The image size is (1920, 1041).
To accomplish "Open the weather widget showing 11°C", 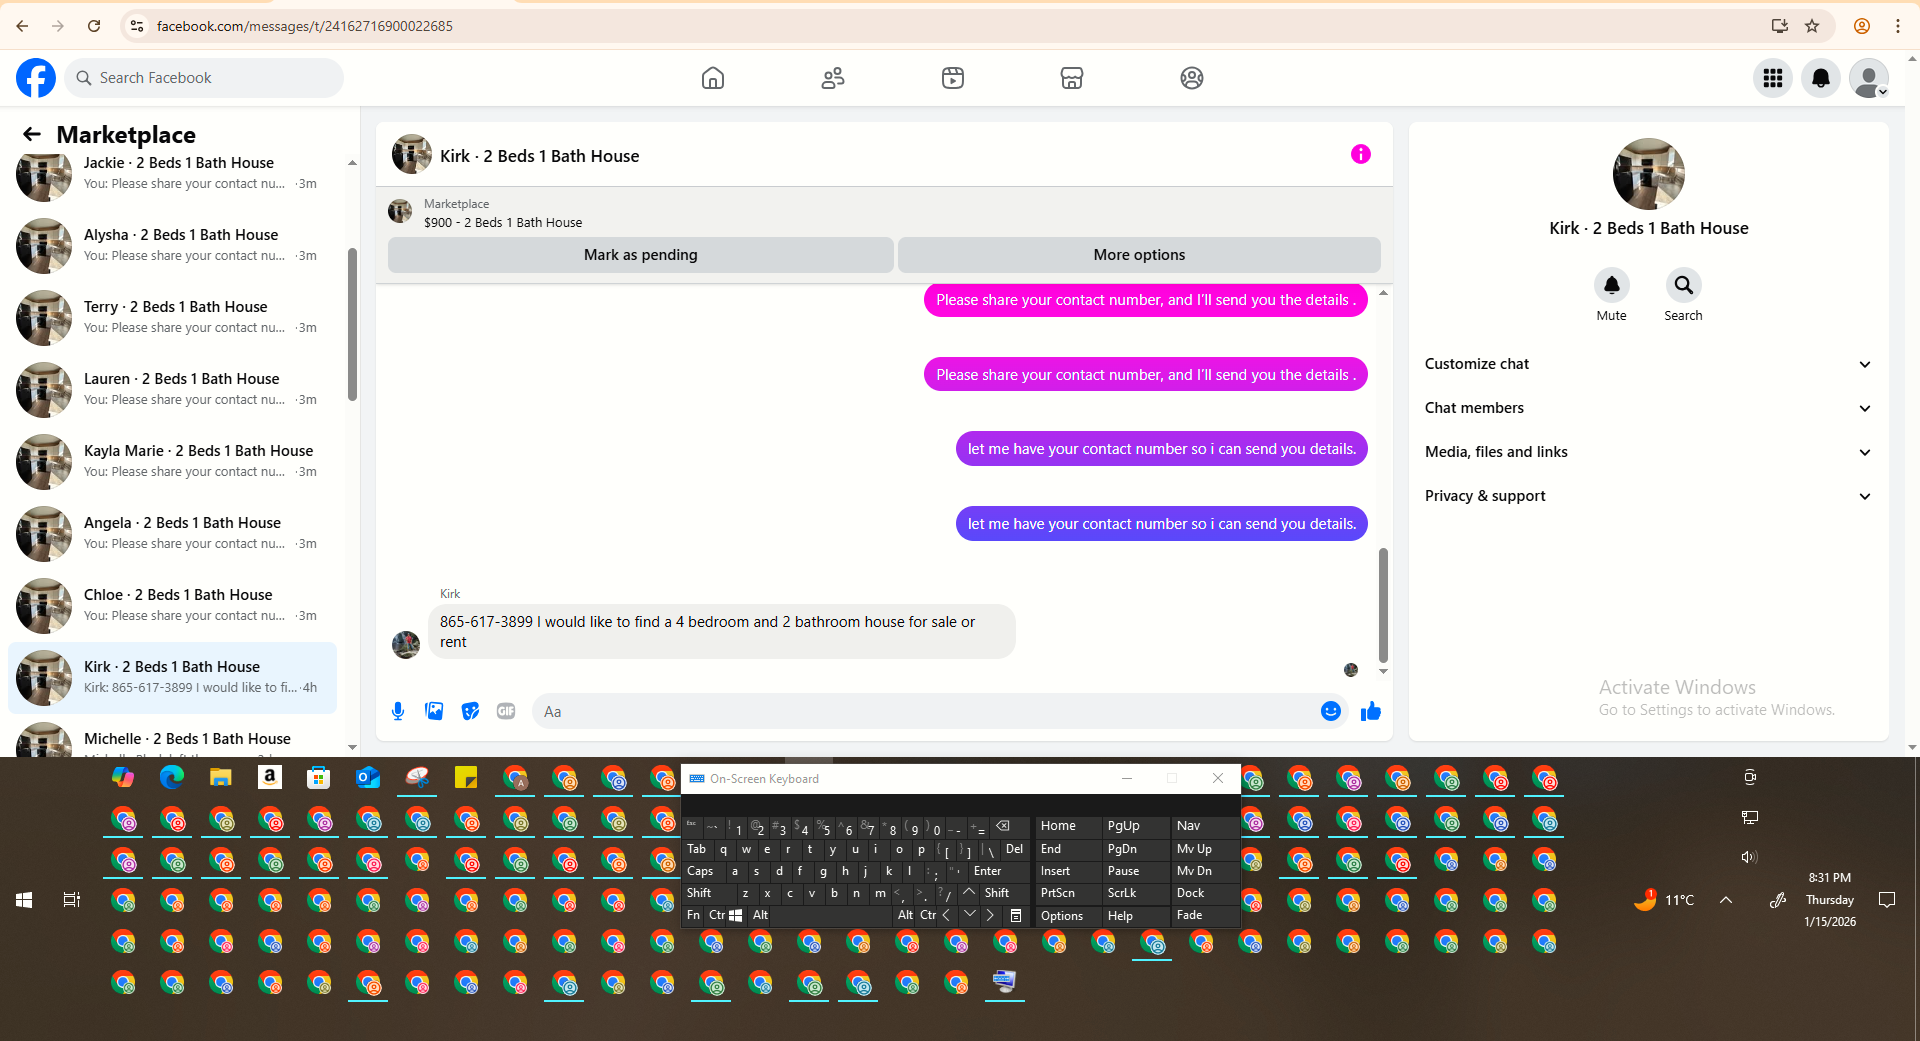I will coord(1664,900).
